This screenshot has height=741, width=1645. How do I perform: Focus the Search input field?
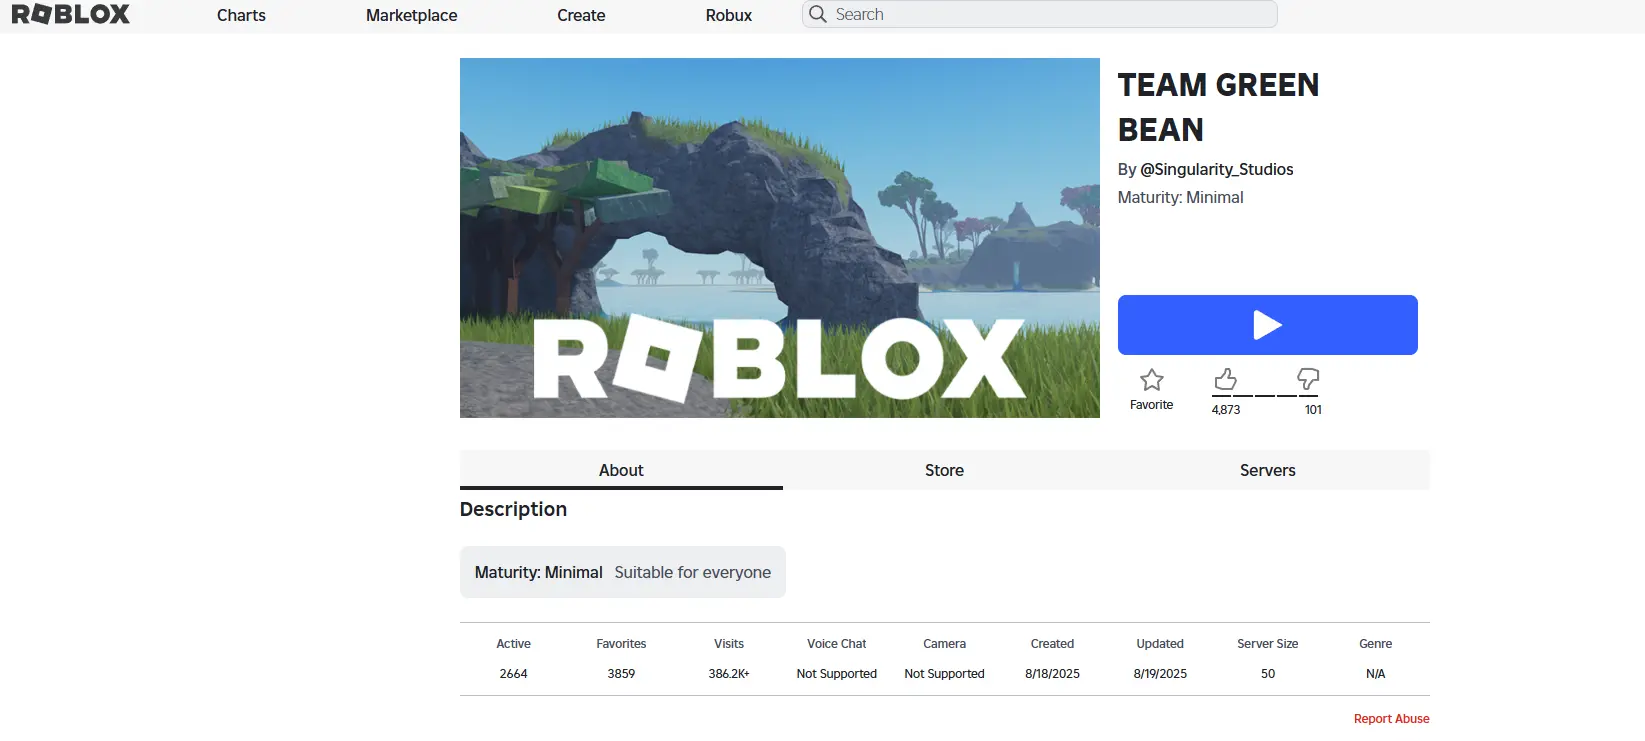[1050, 14]
